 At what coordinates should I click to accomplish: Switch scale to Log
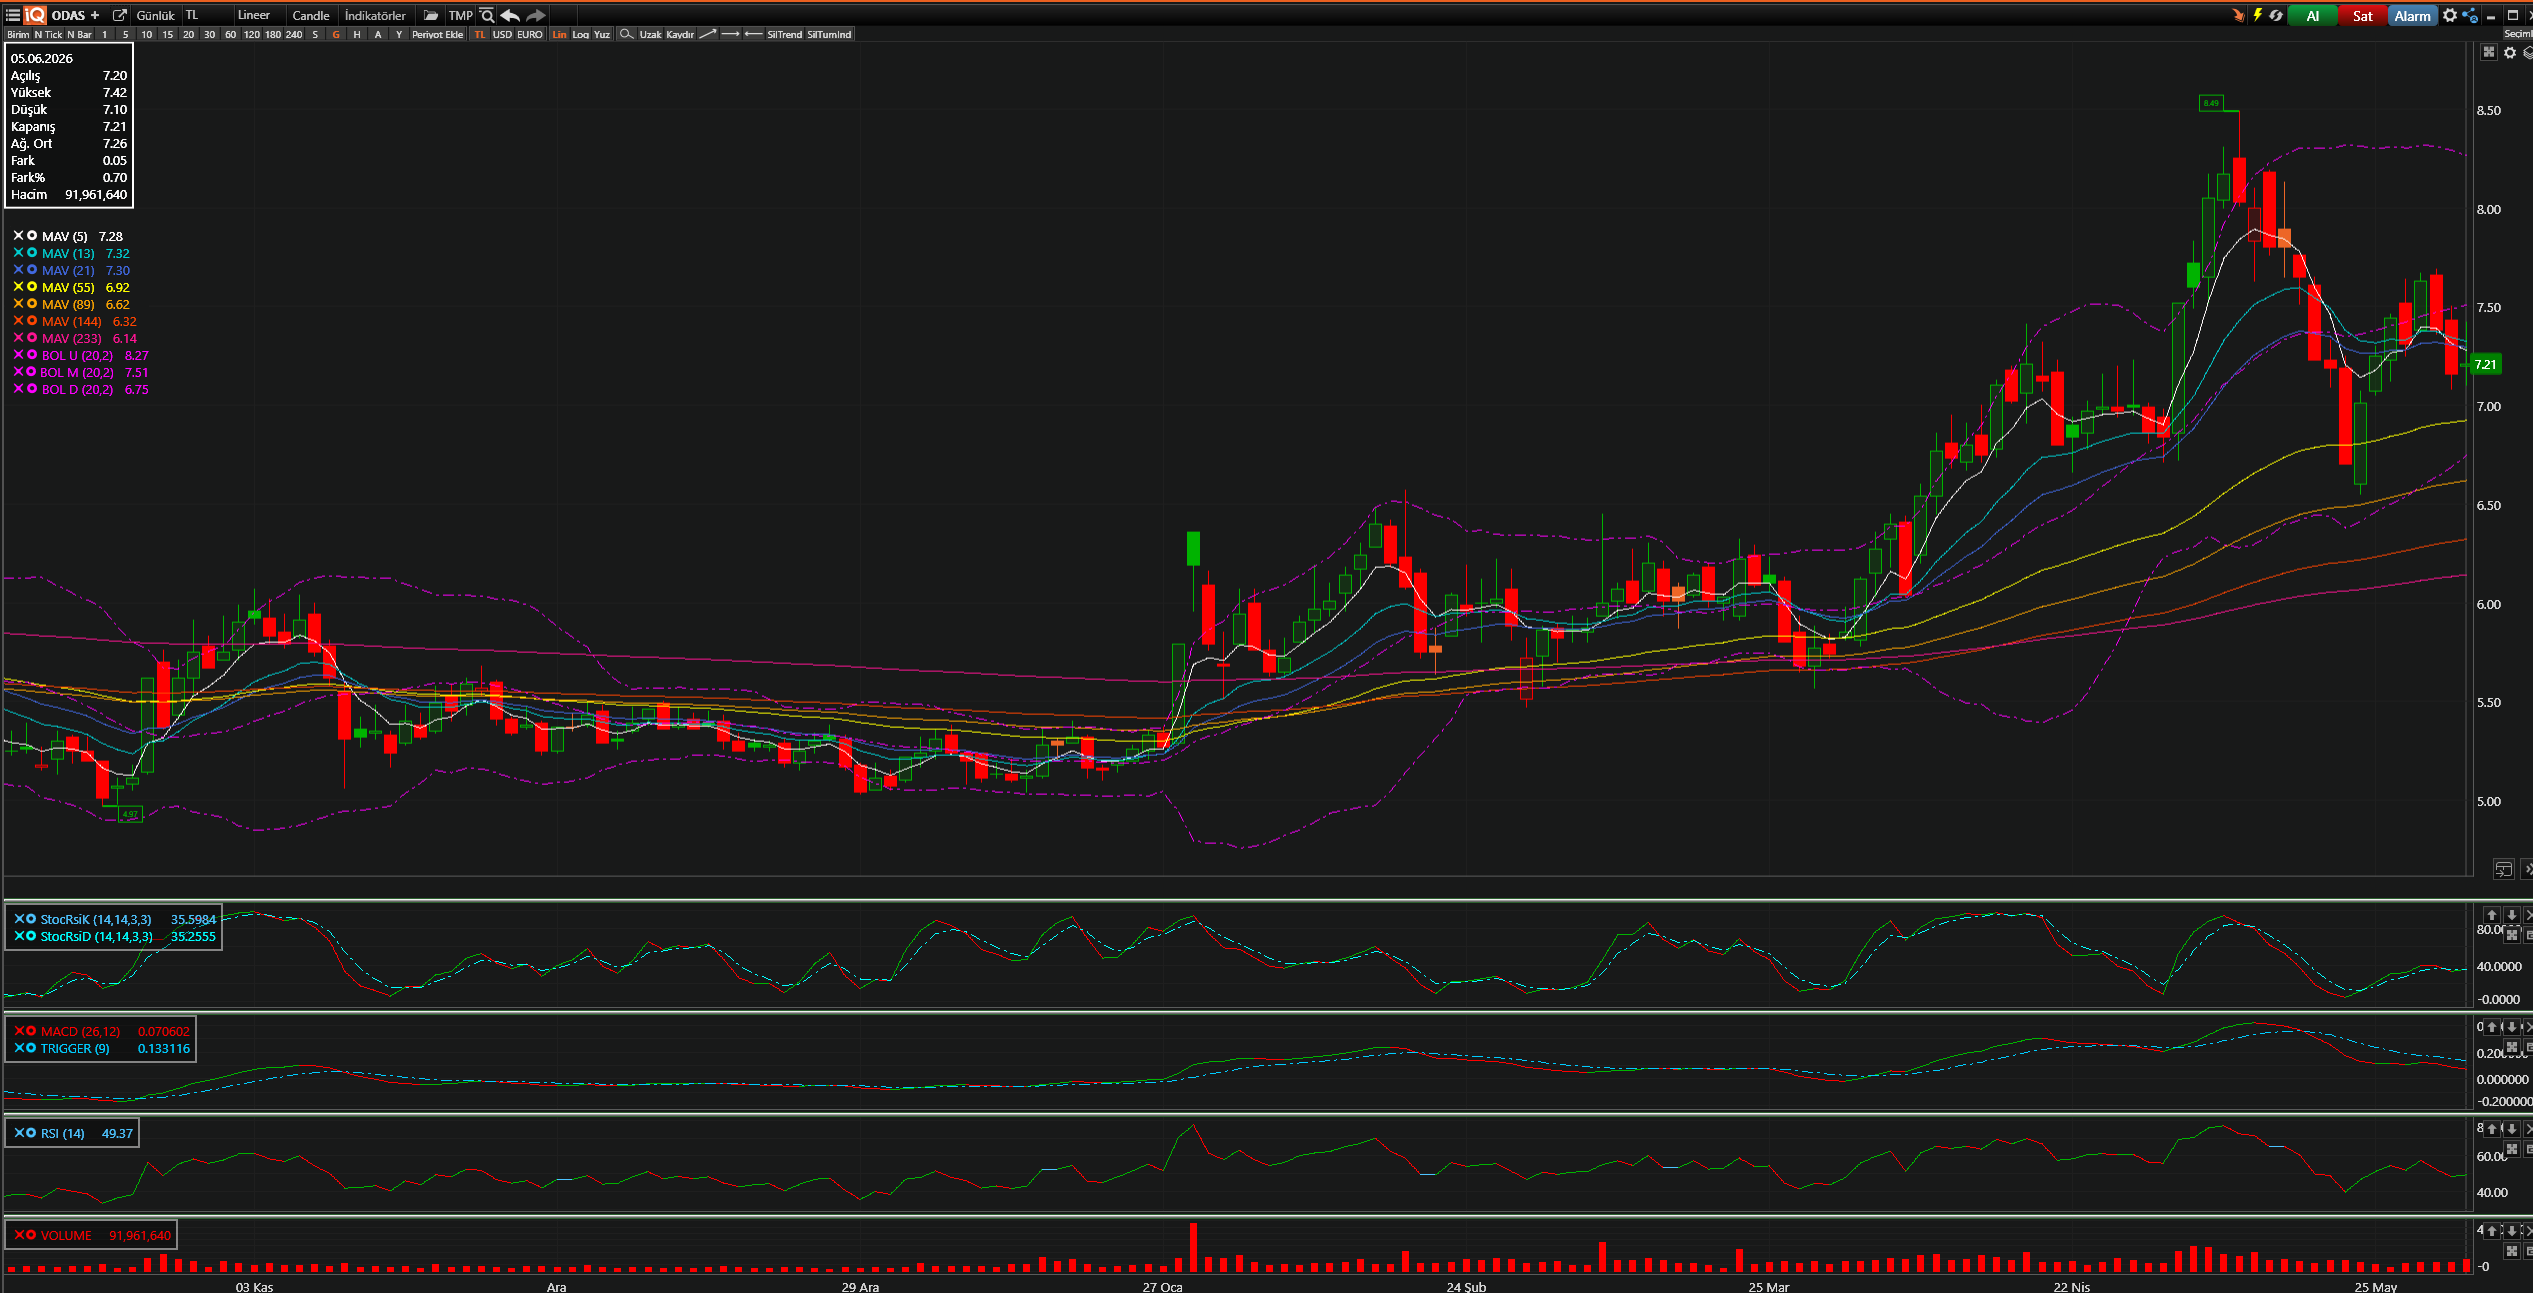[580, 34]
